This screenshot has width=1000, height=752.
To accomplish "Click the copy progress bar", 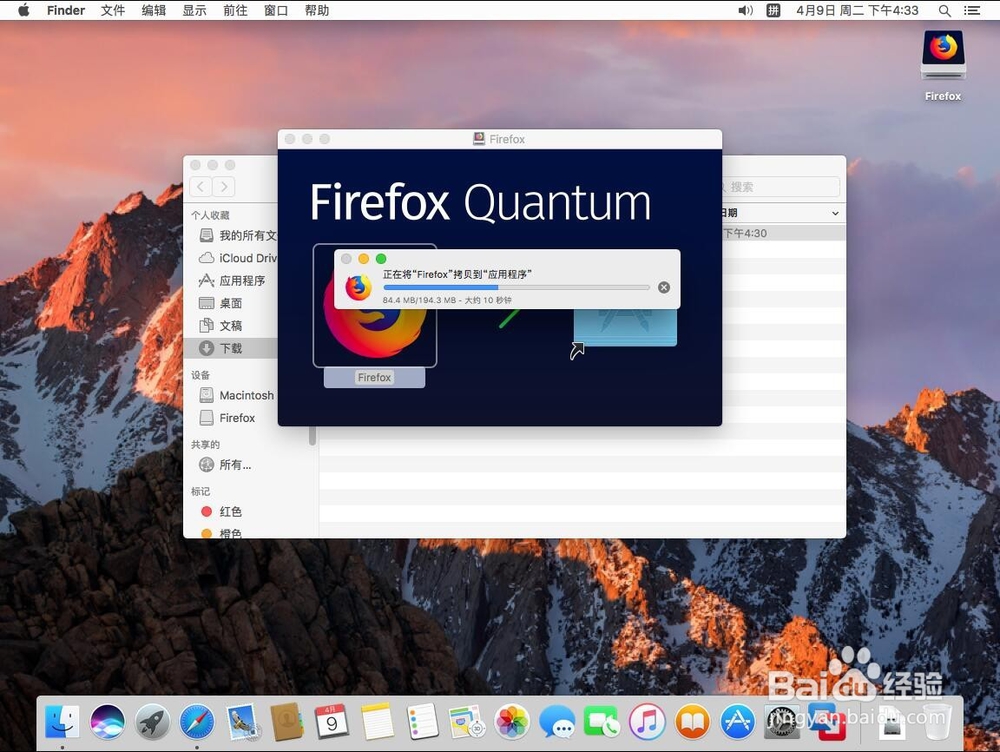I will (516, 288).
